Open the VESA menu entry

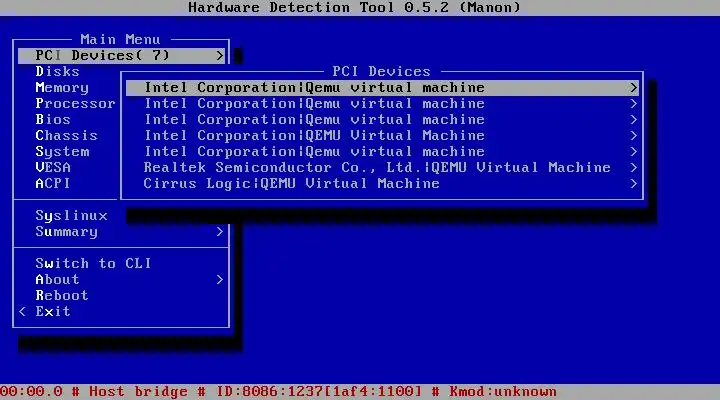(53, 167)
